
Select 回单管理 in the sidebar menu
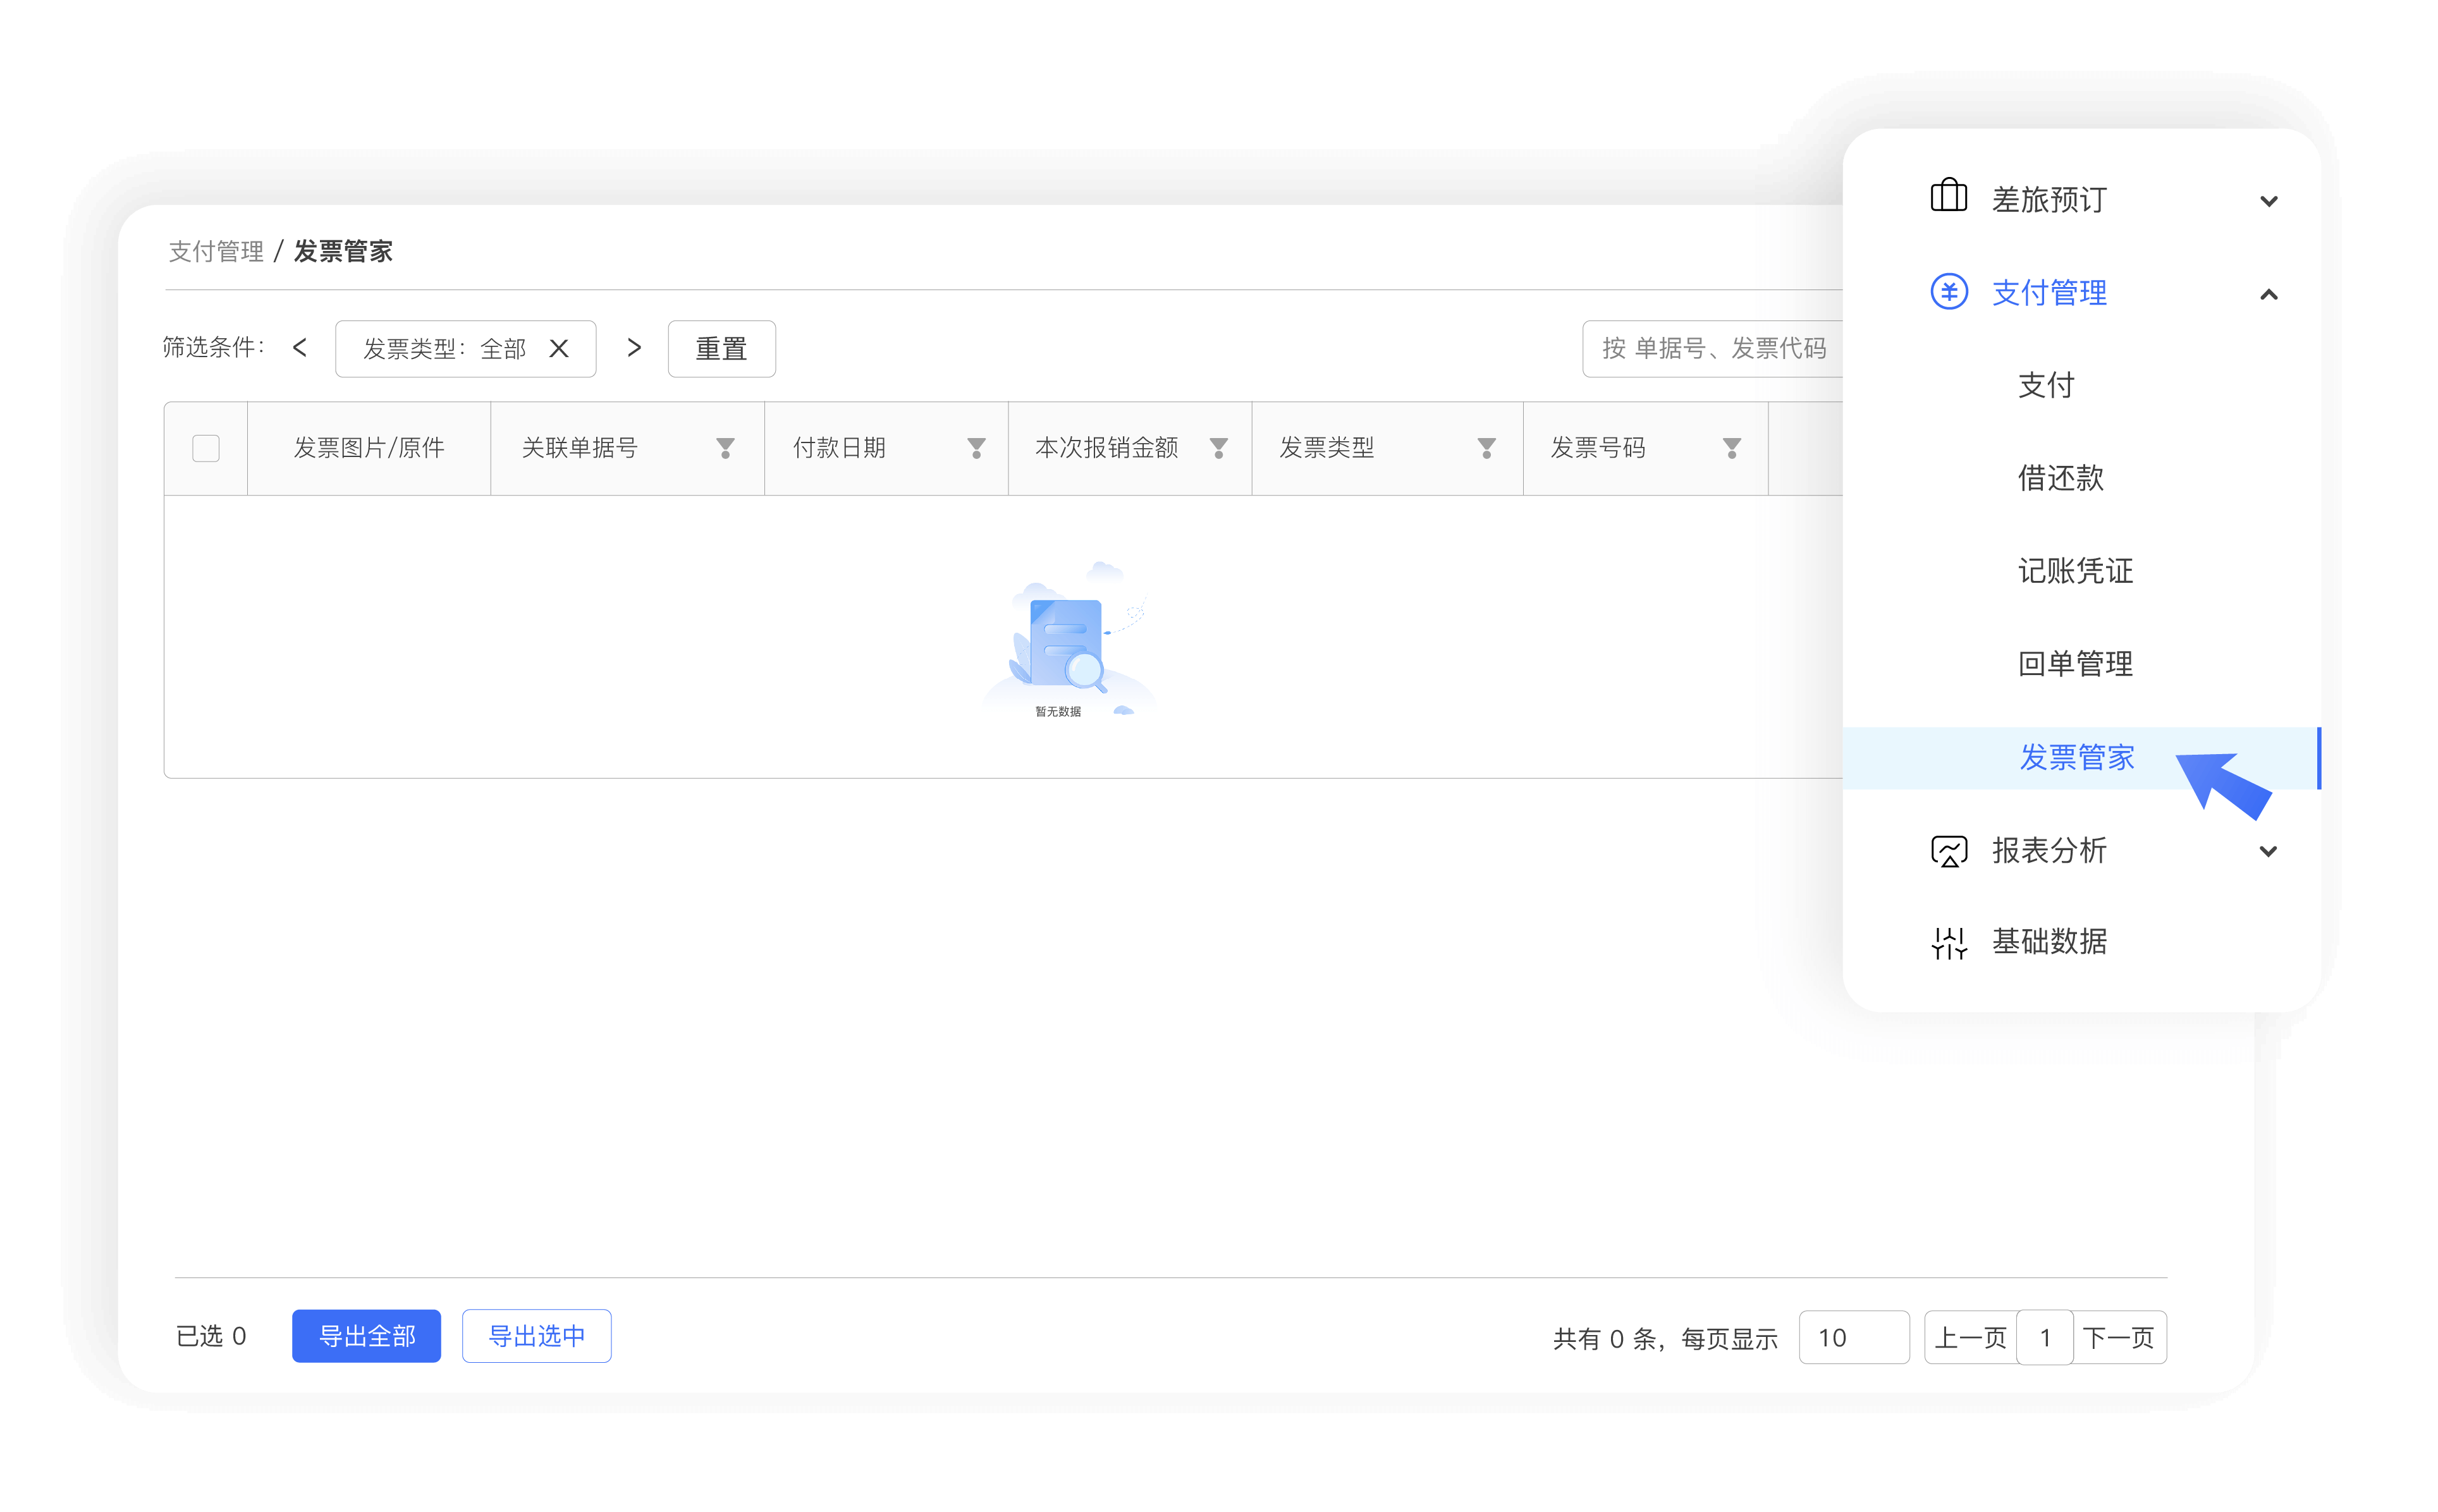point(2075,662)
